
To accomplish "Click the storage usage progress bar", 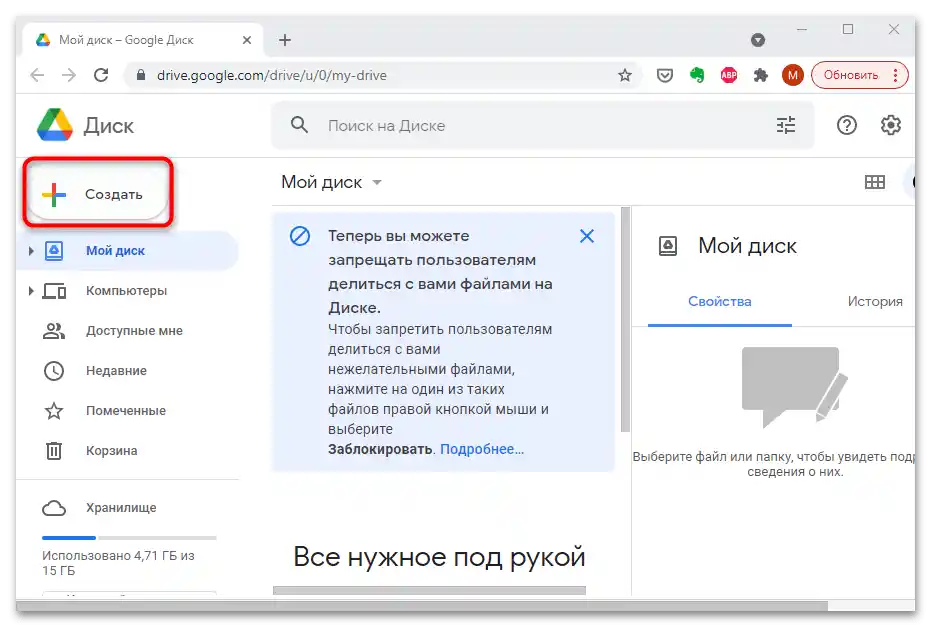I will coord(129,538).
